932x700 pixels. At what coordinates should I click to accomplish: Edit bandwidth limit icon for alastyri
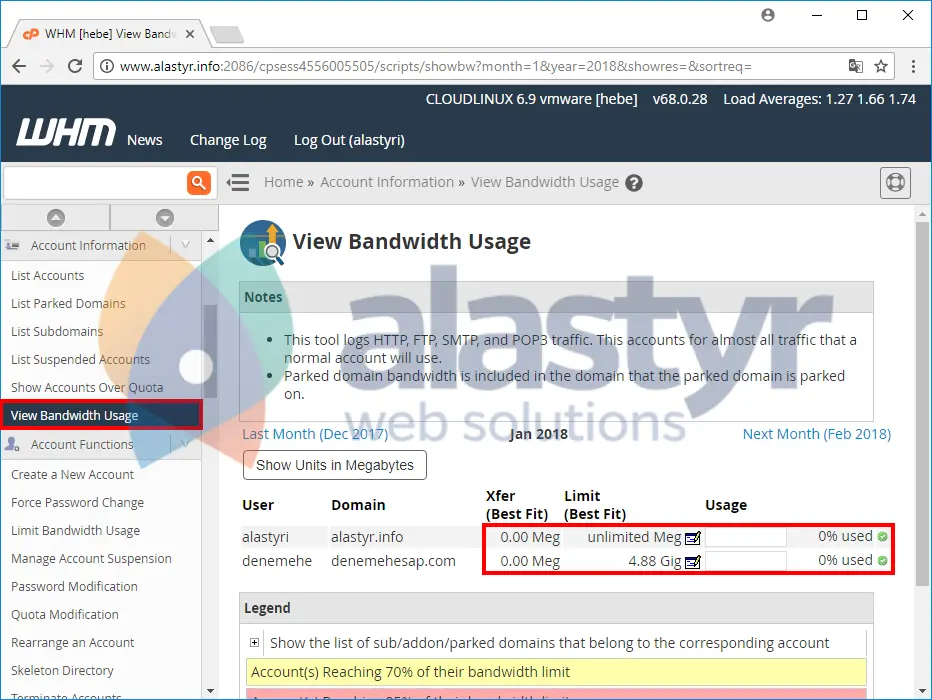tap(693, 538)
